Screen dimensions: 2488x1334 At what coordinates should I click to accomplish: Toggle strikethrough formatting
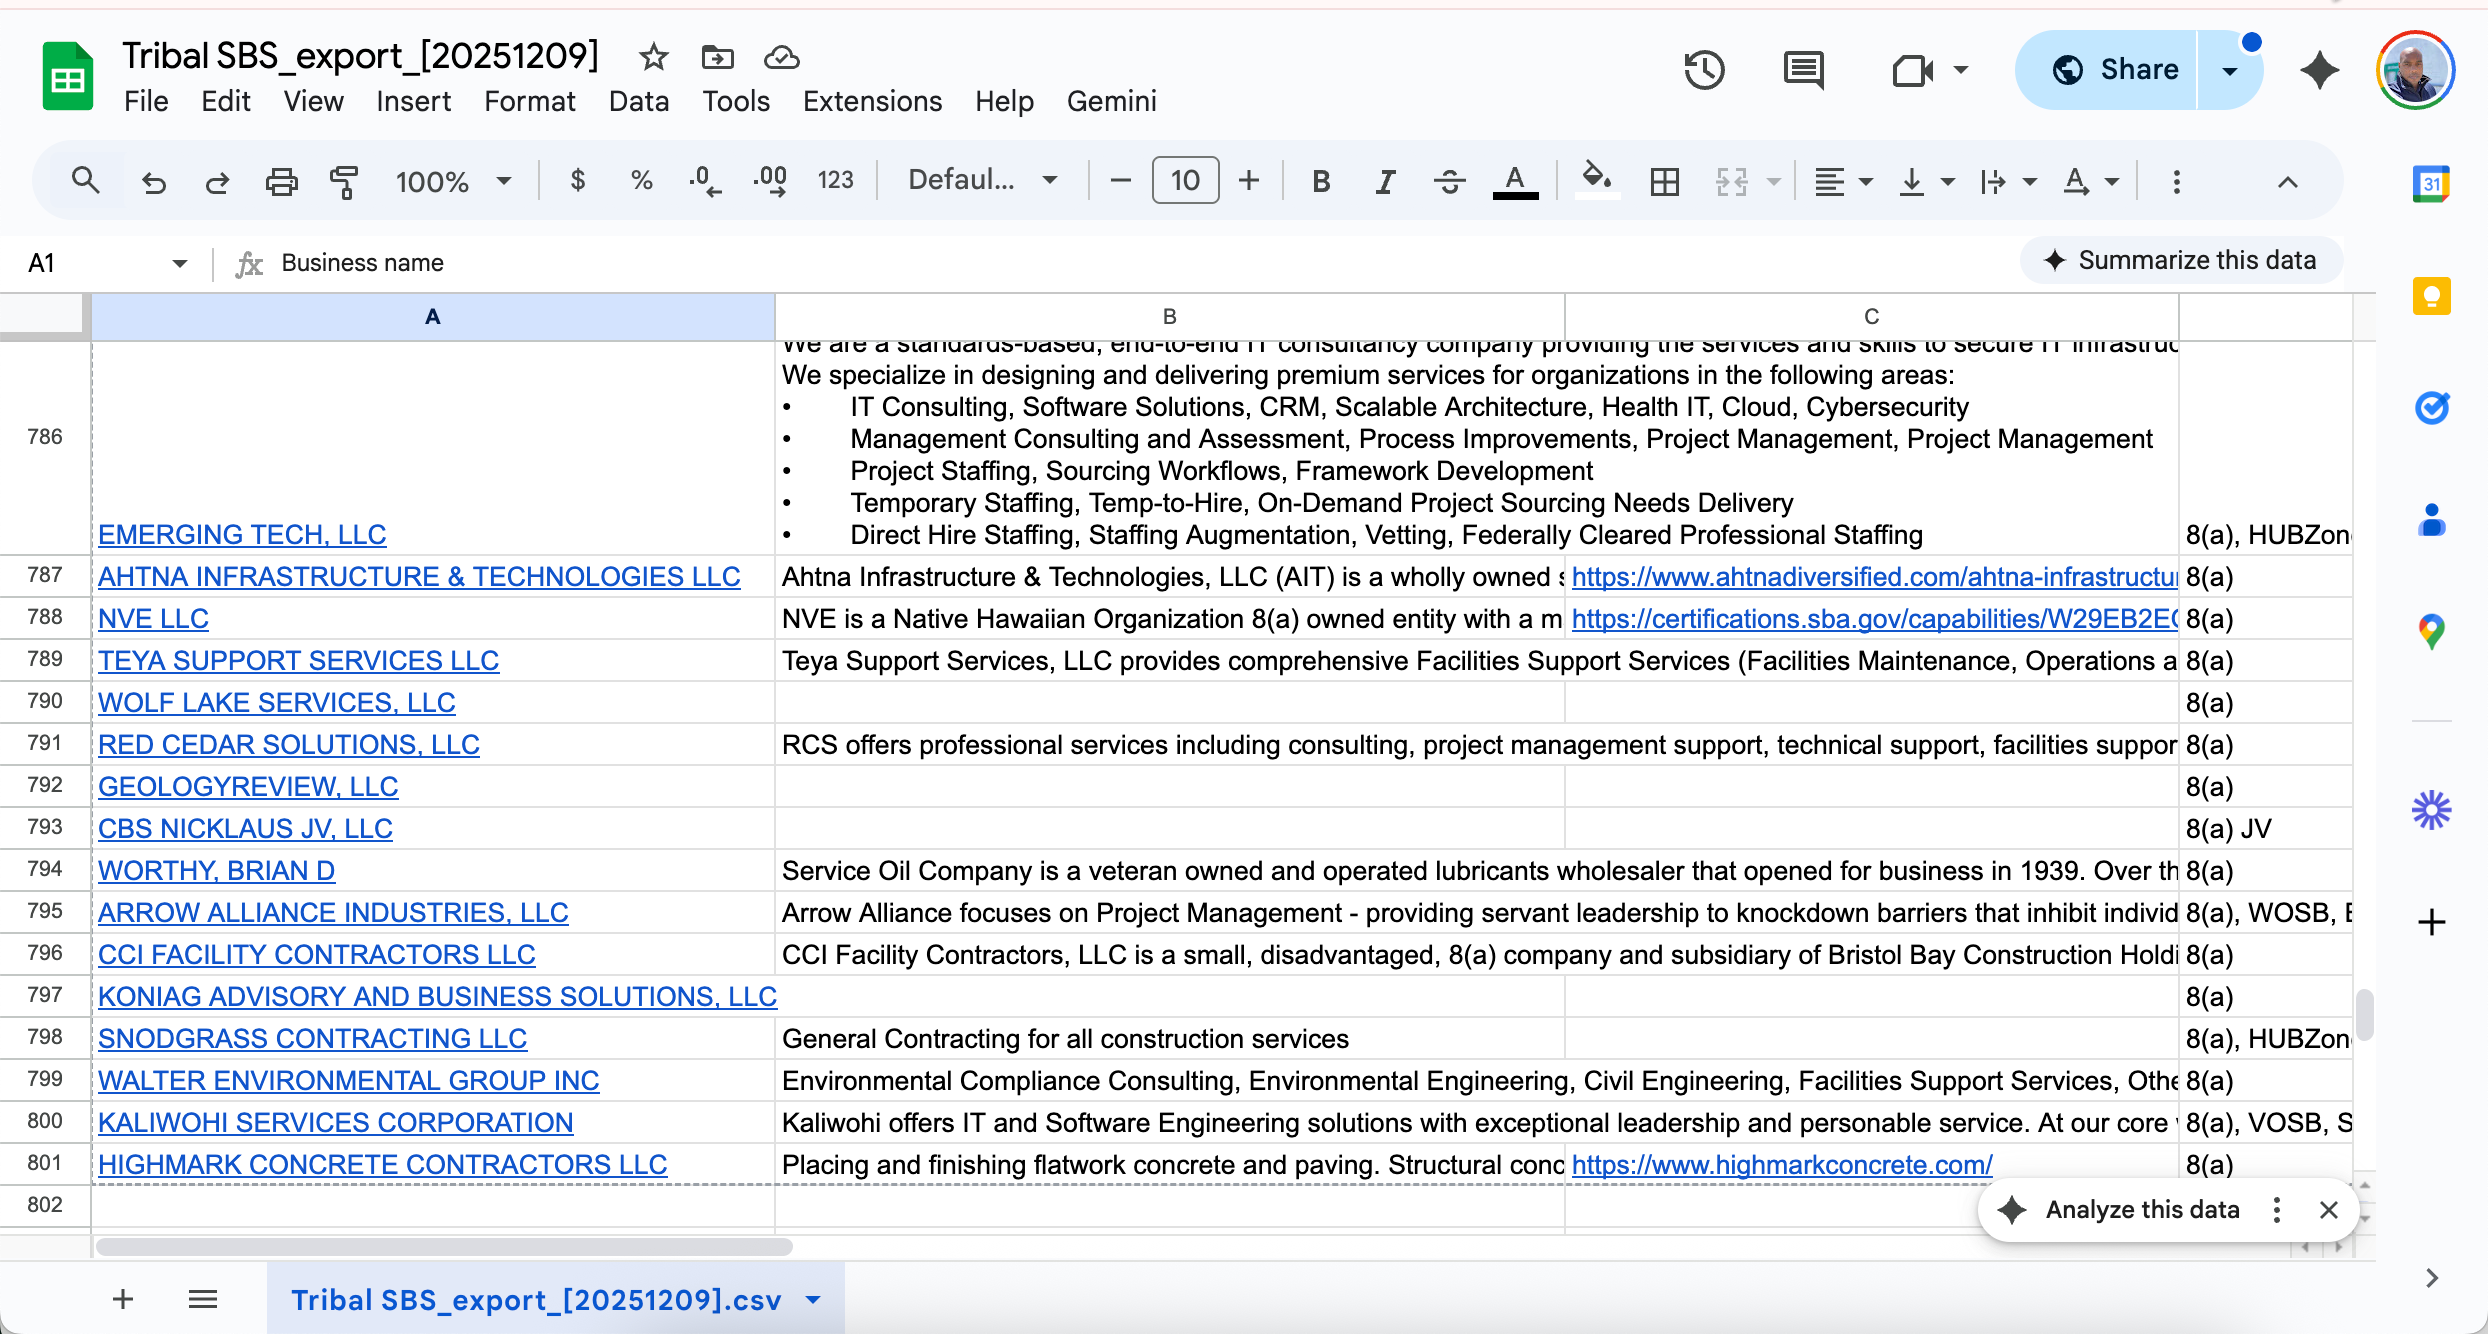pos(1449,181)
